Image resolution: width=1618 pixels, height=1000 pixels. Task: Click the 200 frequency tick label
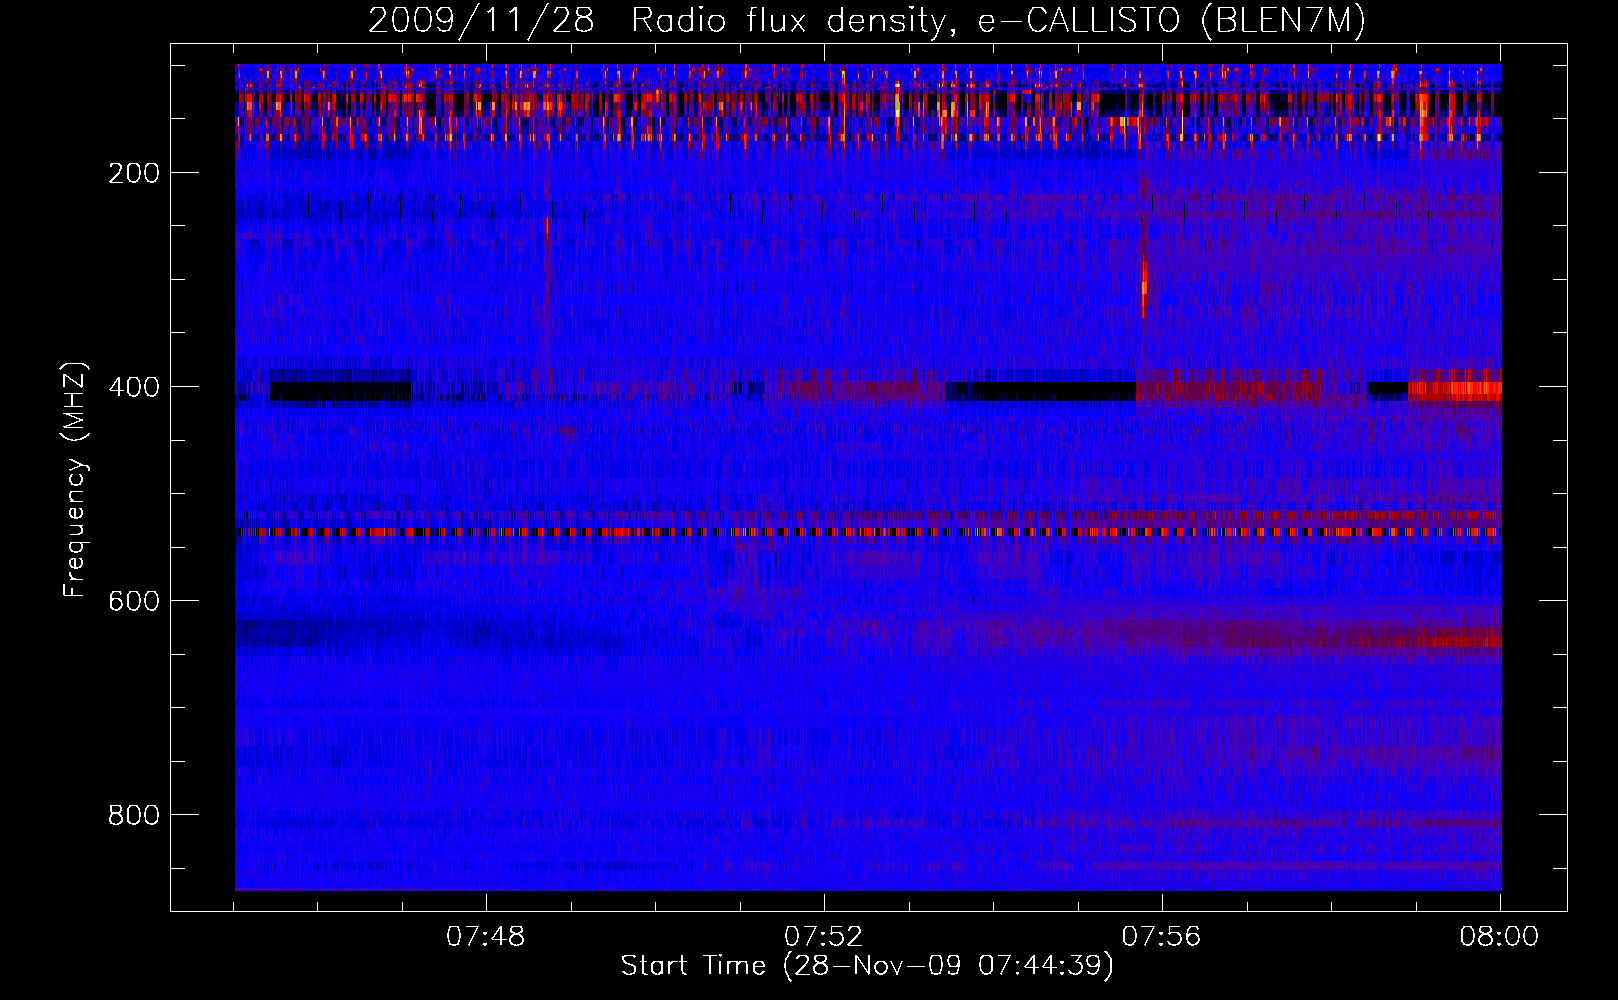click(x=134, y=173)
